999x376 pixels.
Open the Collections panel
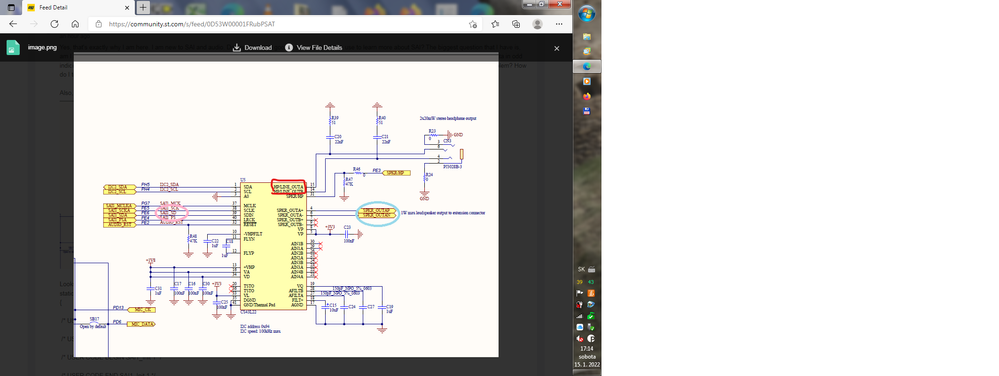516,24
